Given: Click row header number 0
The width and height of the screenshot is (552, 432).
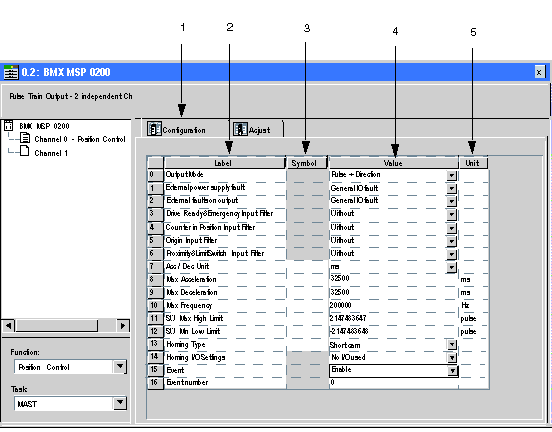Looking at the screenshot, I should click(155, 175).
